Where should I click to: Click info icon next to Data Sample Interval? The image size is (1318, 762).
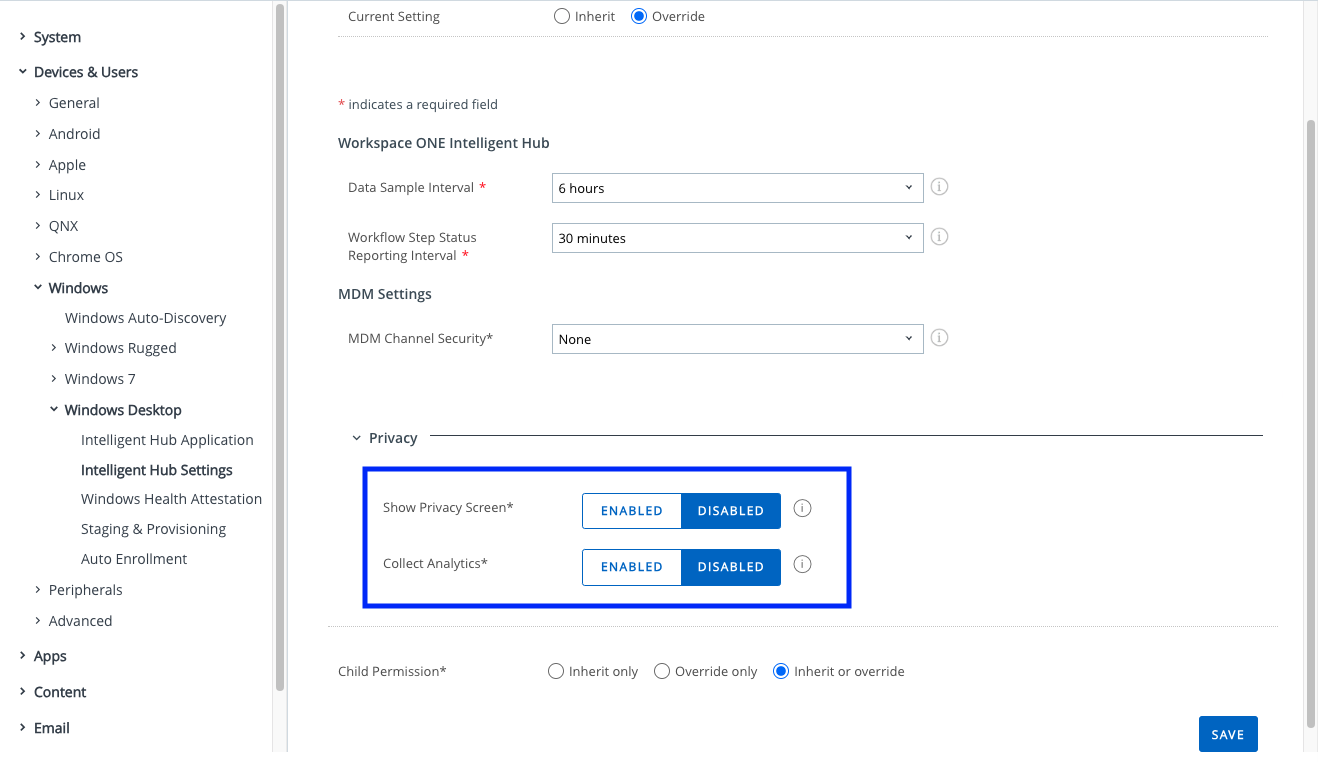tap(939, 187)
